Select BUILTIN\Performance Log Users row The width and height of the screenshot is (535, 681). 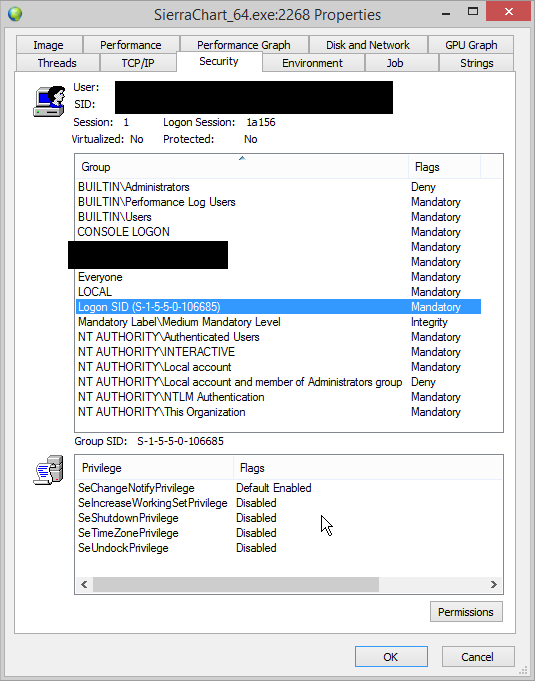click(278, 202)
